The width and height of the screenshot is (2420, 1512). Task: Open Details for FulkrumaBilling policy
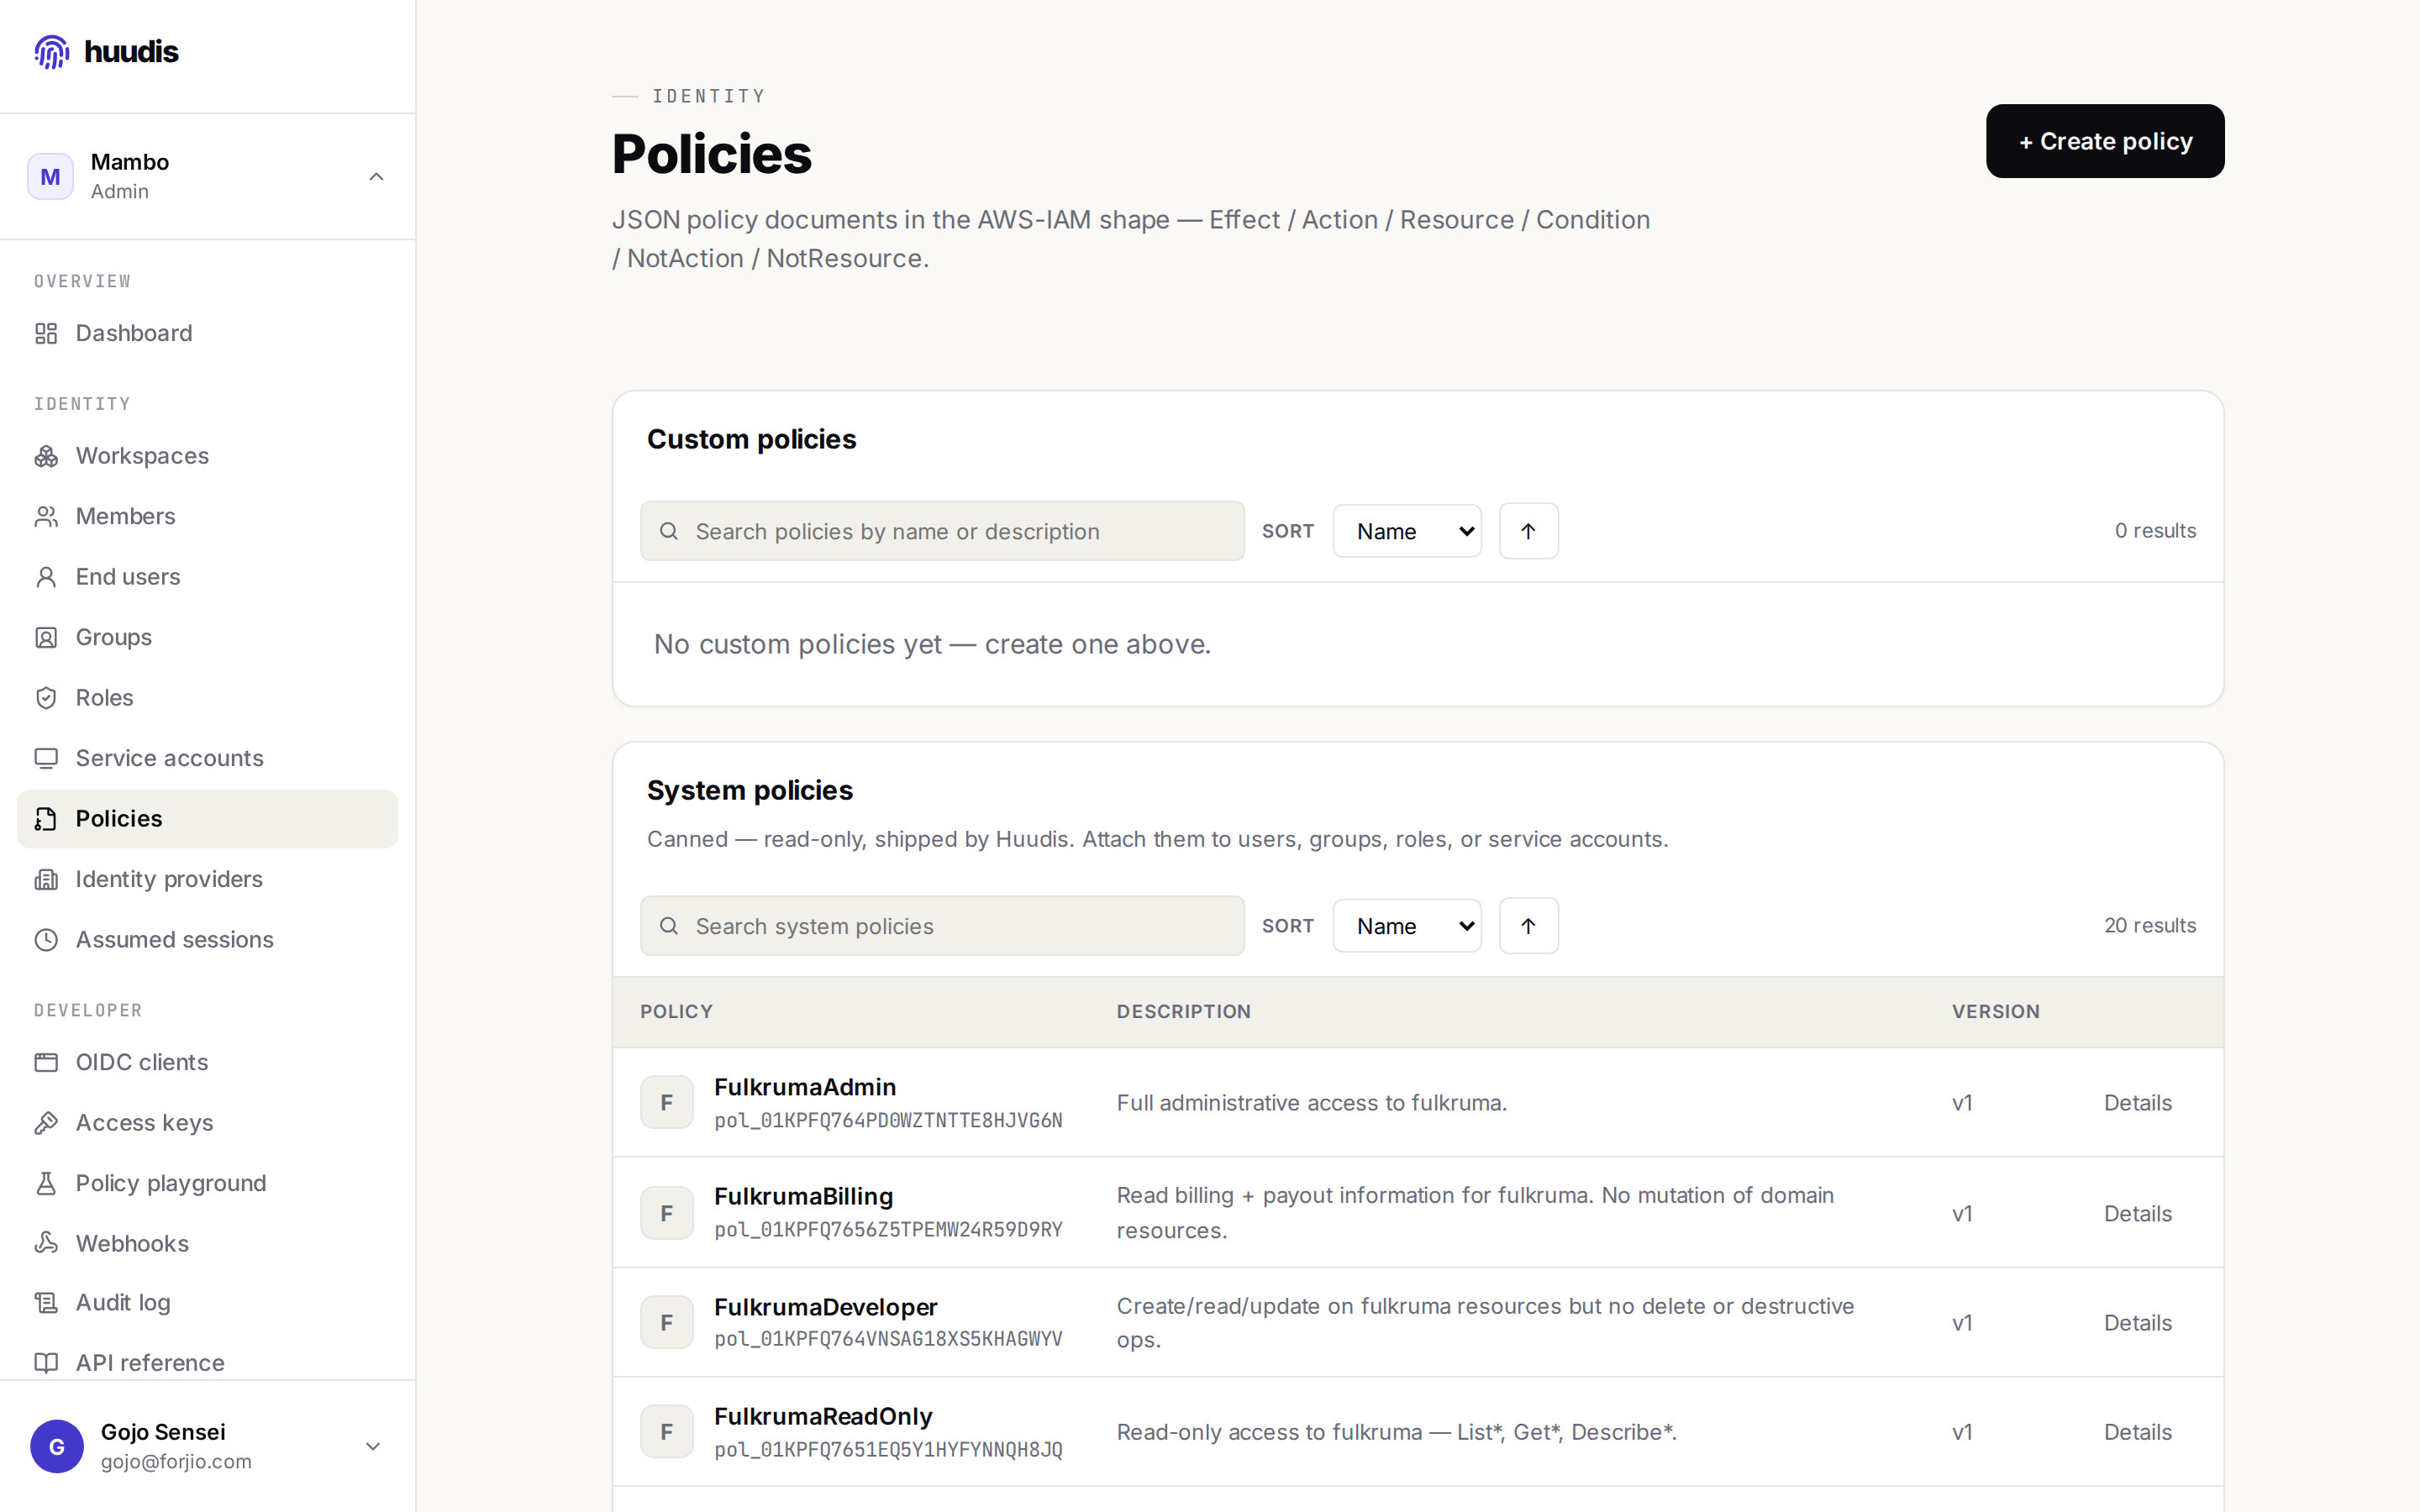2137,1213
